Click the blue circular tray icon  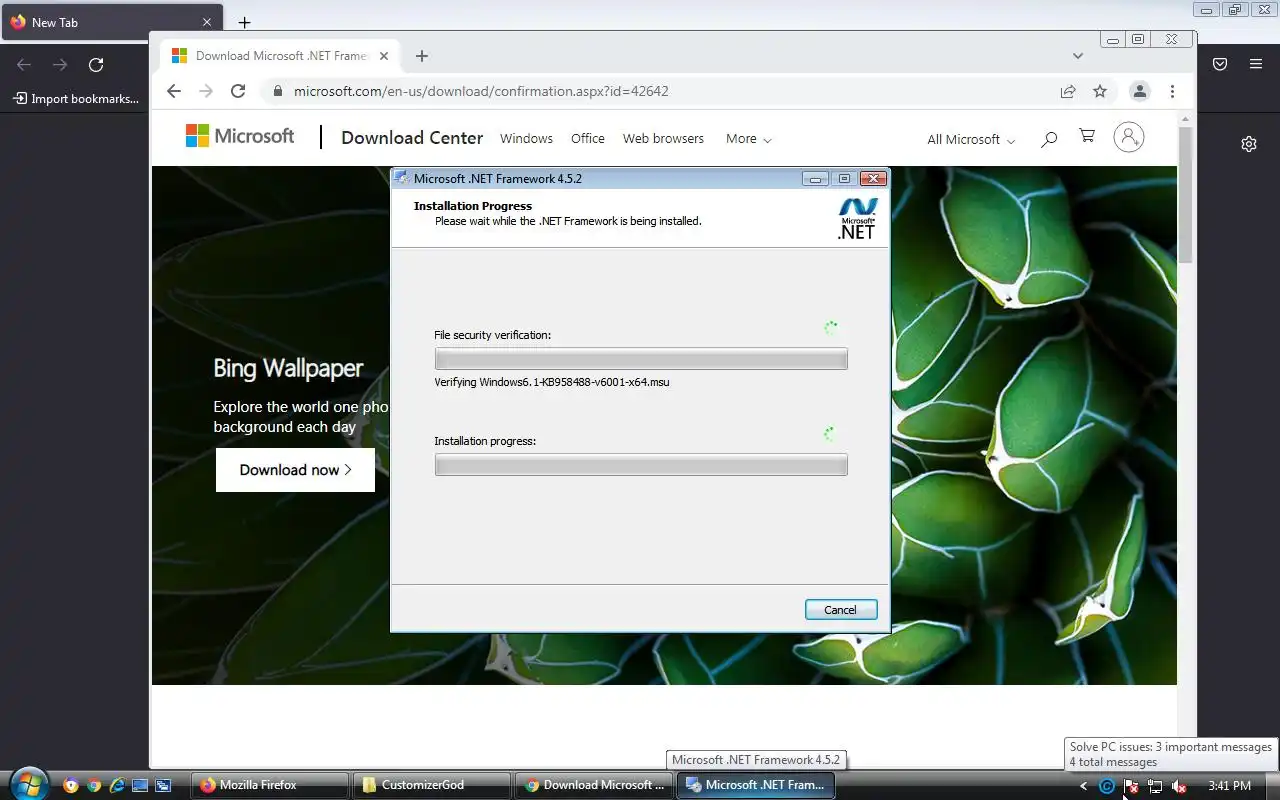click(x=1106, y=786)
